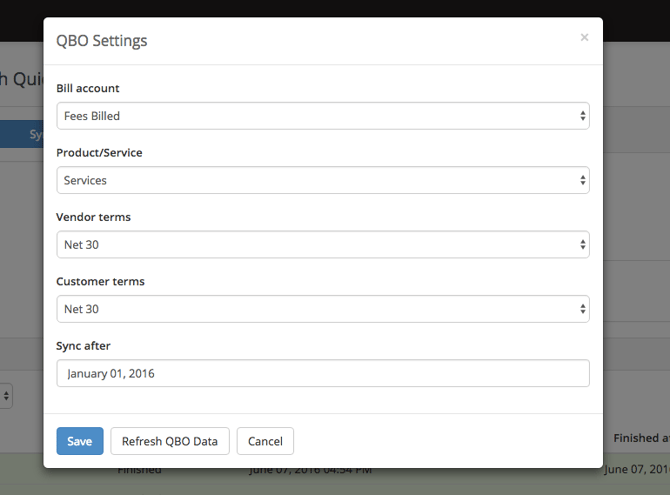Image resolution: width=670 pixels, height=495 pixels.
Task: Click the Finished column header in background page
Action: [x=641, y=438]
